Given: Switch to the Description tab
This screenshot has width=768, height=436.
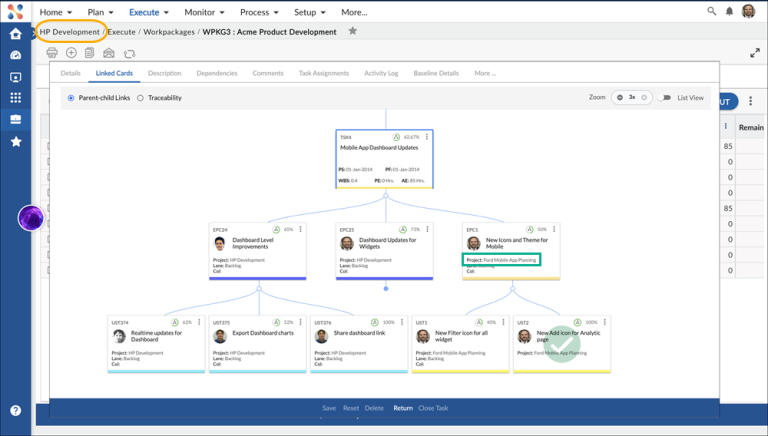Looking at the screenshot, I should [x=165, y=73].
